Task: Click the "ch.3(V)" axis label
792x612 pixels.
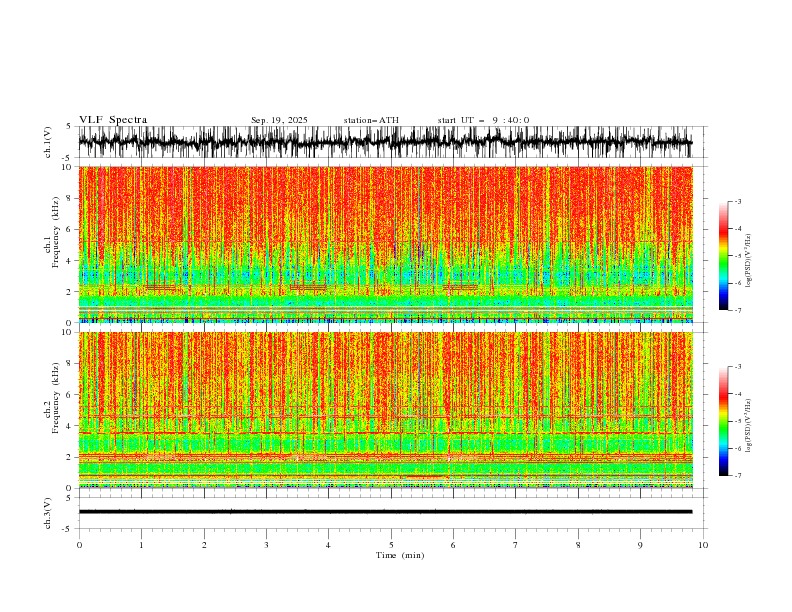Action: (x=48, y=513)
